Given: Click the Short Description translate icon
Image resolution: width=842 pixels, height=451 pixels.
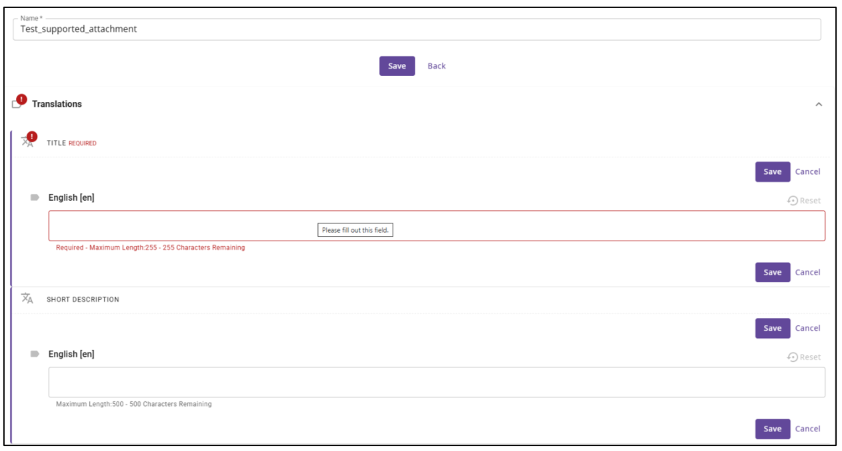Looking at the screenshot, I should tap(27, 299).
